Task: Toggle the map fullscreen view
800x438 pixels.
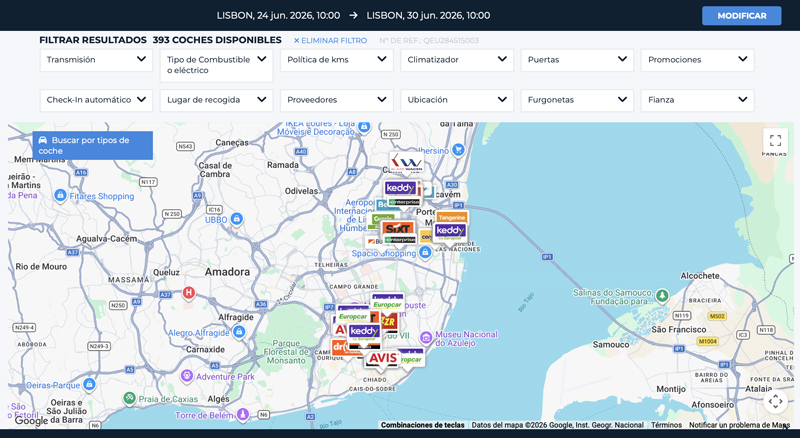Action: (x=776, y=140)
